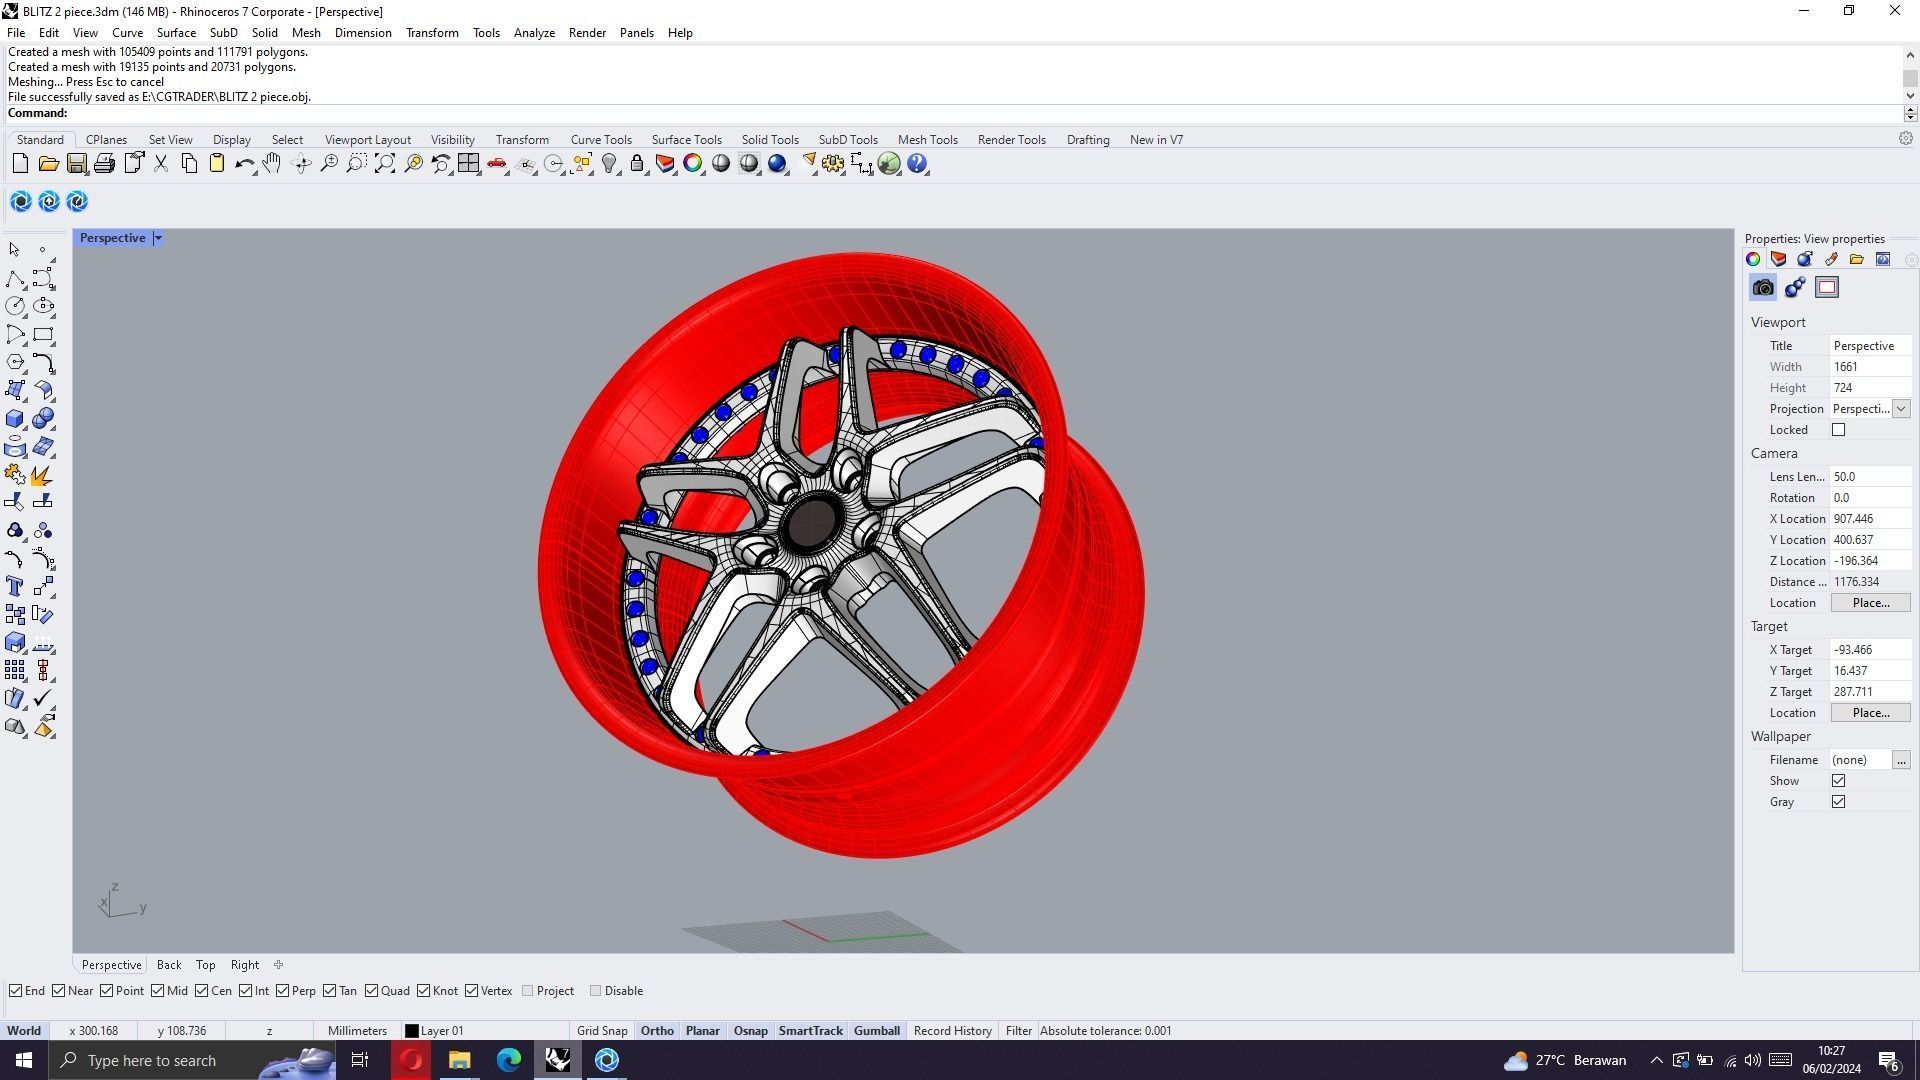The height and width of the screenshot is (1080, 1920).
Task: Click the Save file icon
Action: click(x=76, y=164)
